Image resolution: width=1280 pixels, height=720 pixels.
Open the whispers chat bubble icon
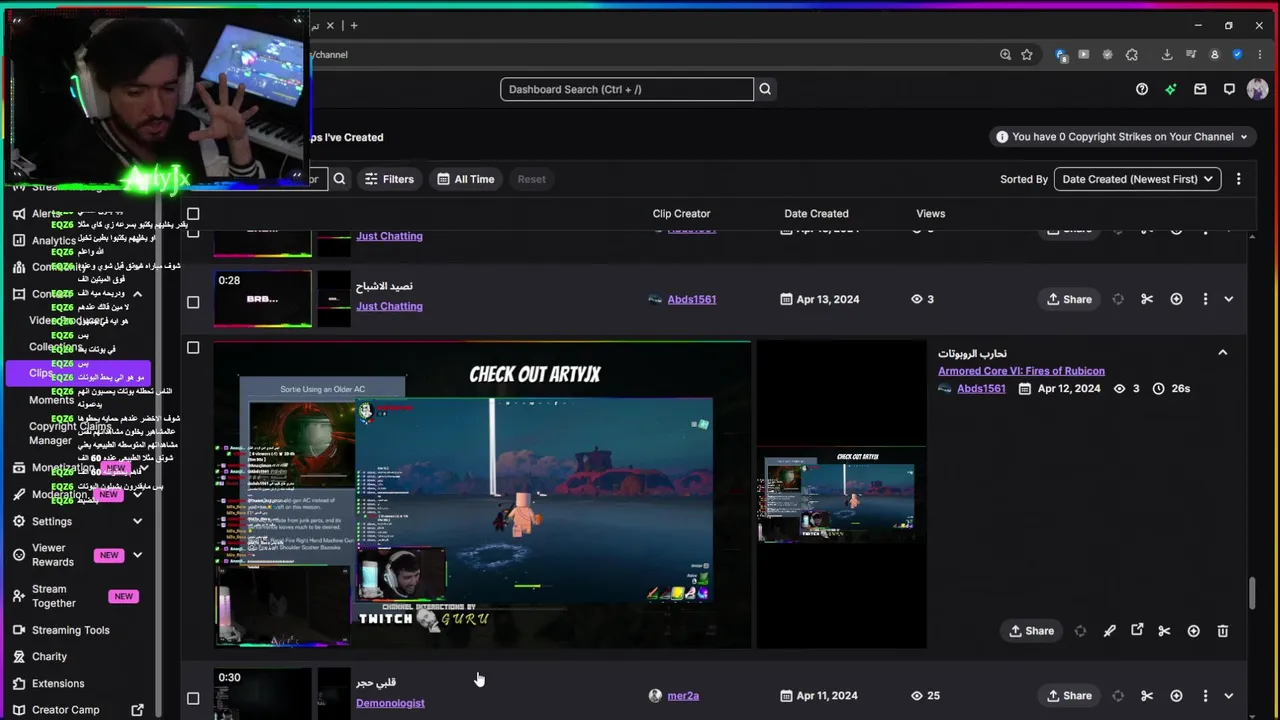(x=1229, y=89)
